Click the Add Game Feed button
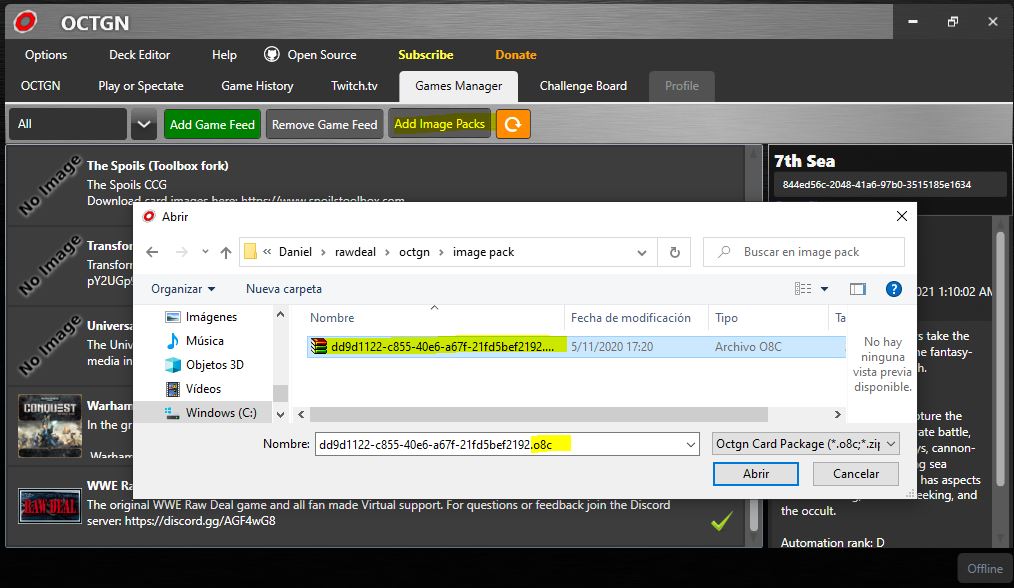Image resolution: width=1014 pixels, height=588 pixels. [212, 124]
